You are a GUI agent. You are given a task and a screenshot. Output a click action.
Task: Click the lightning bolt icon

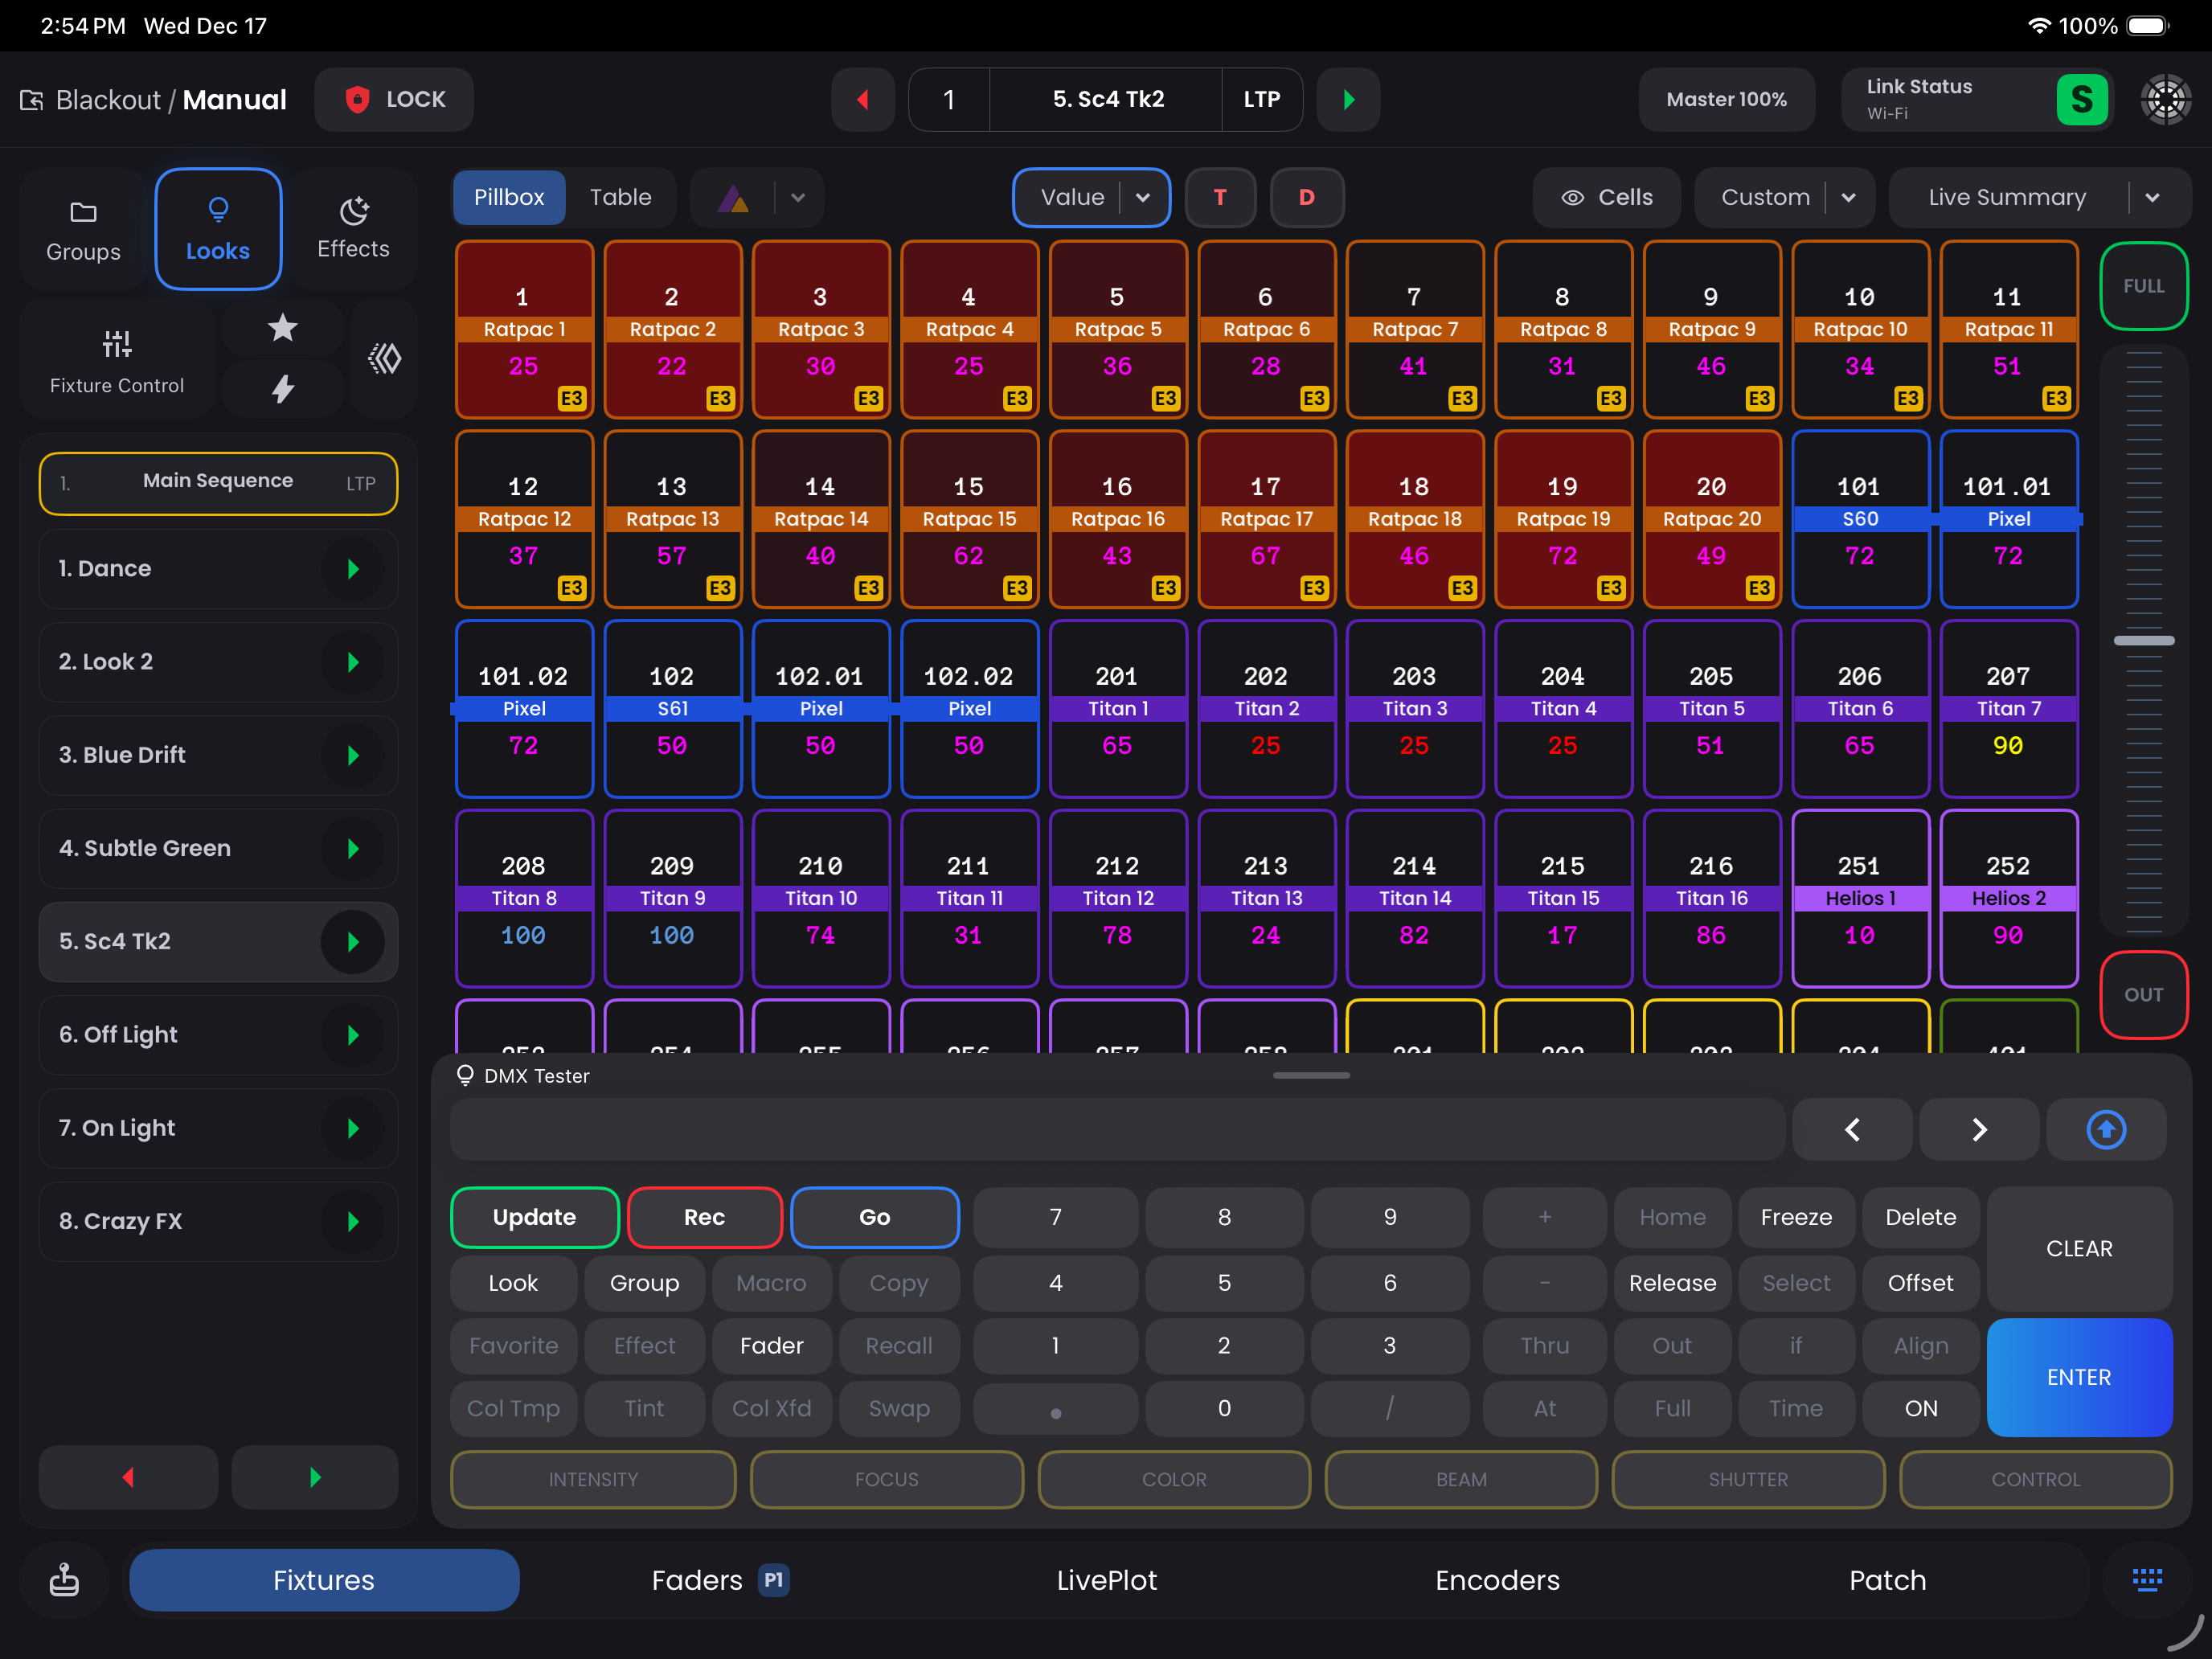pos(283,389)
